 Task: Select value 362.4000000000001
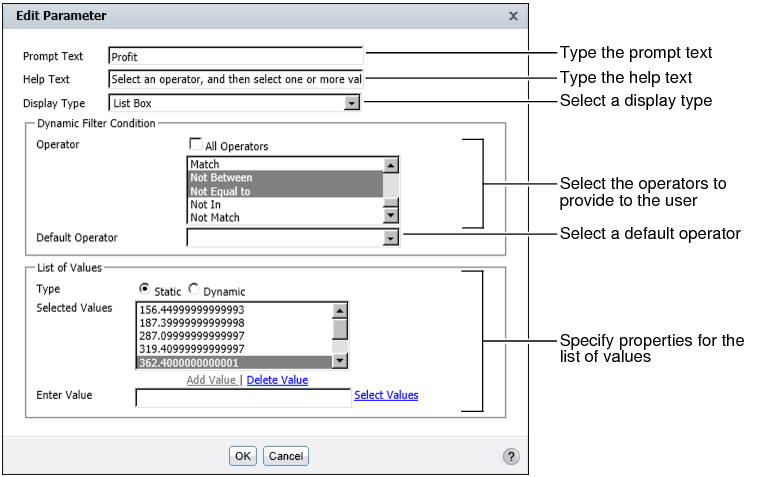(x=235, y=363)
